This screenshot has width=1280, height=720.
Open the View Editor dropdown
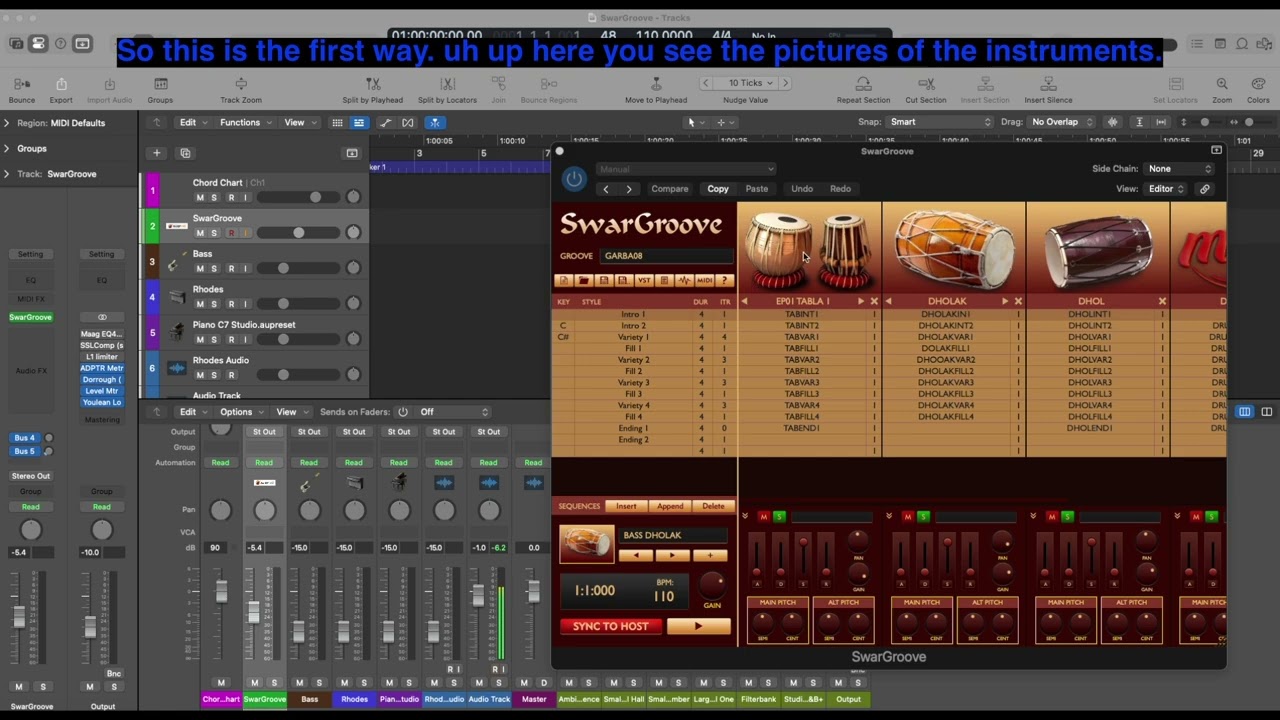click(x=1165, y=189)
